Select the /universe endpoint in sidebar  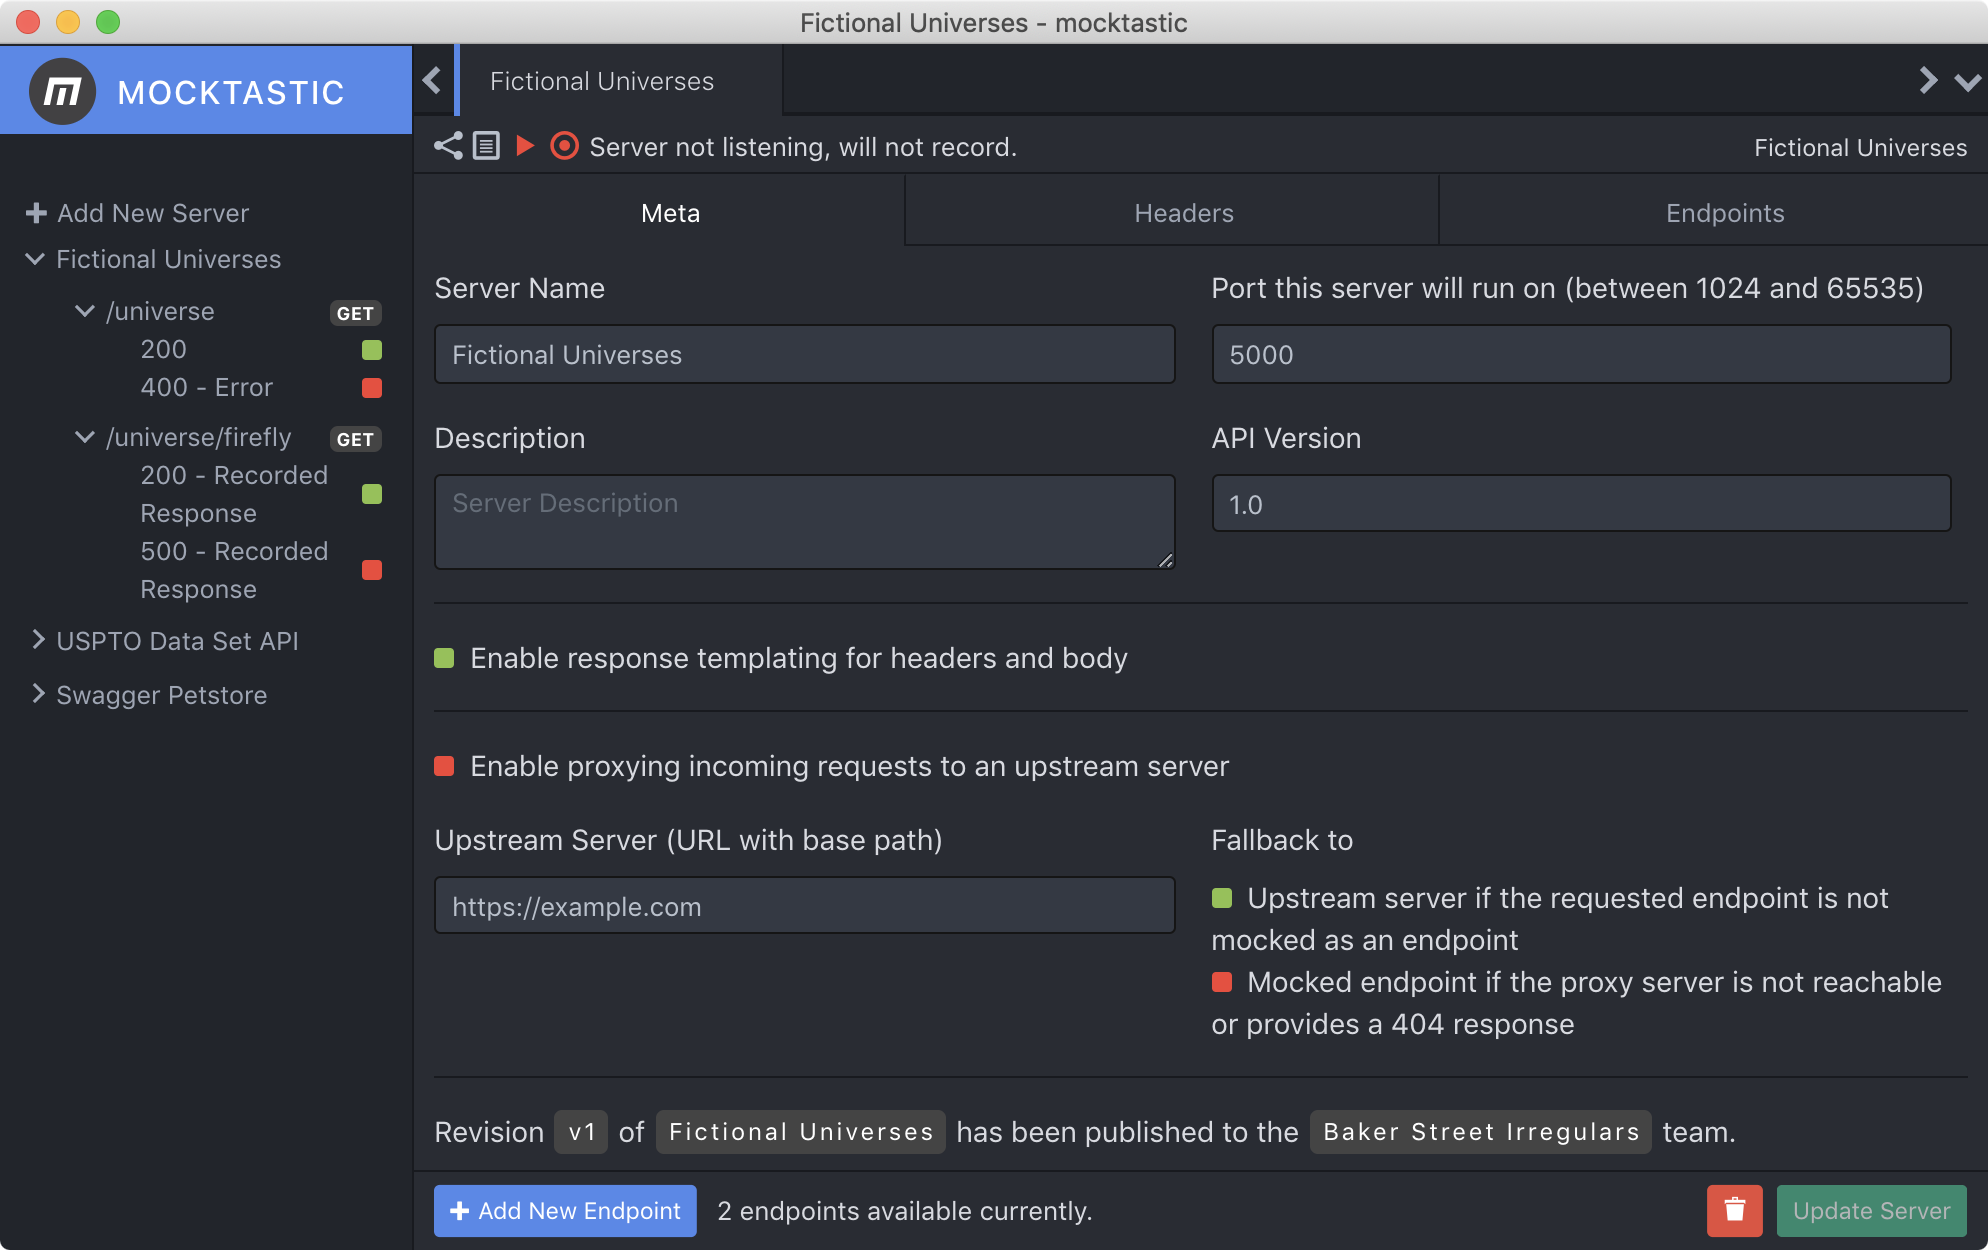(160, 311)
